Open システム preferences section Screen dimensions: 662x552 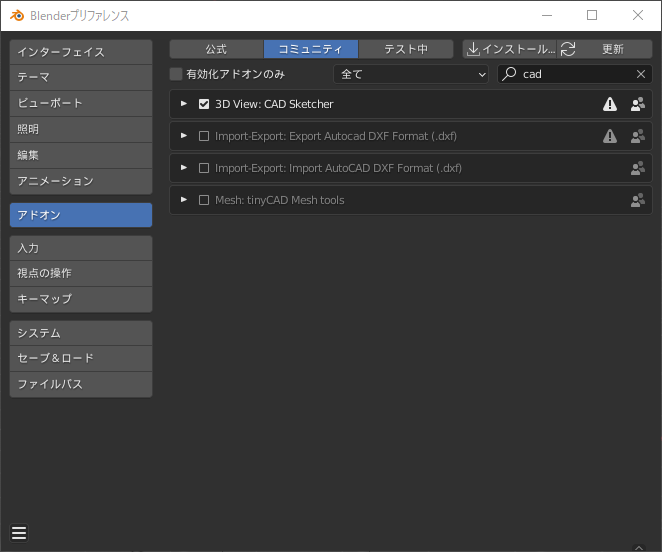pos(81,333)
